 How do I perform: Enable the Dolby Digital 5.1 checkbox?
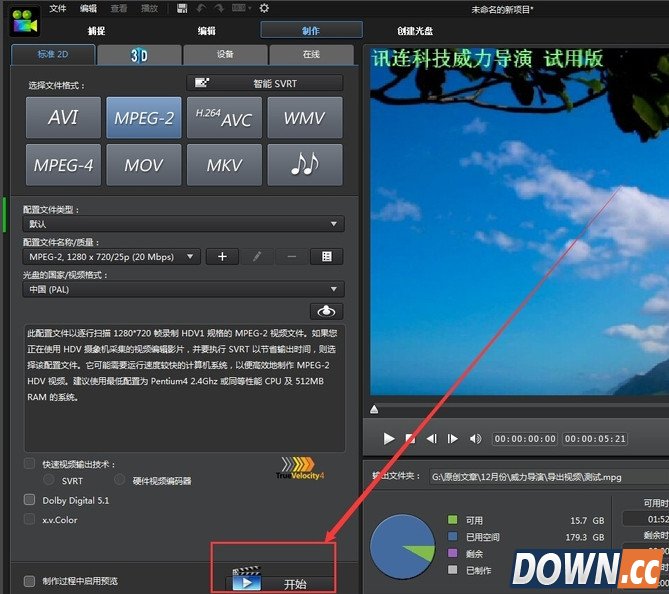pos(29,500)
